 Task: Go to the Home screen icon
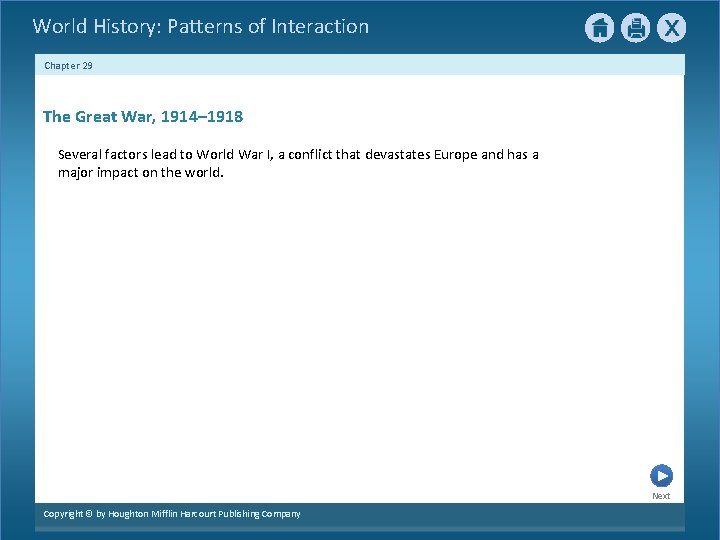[x=599, y=28]
